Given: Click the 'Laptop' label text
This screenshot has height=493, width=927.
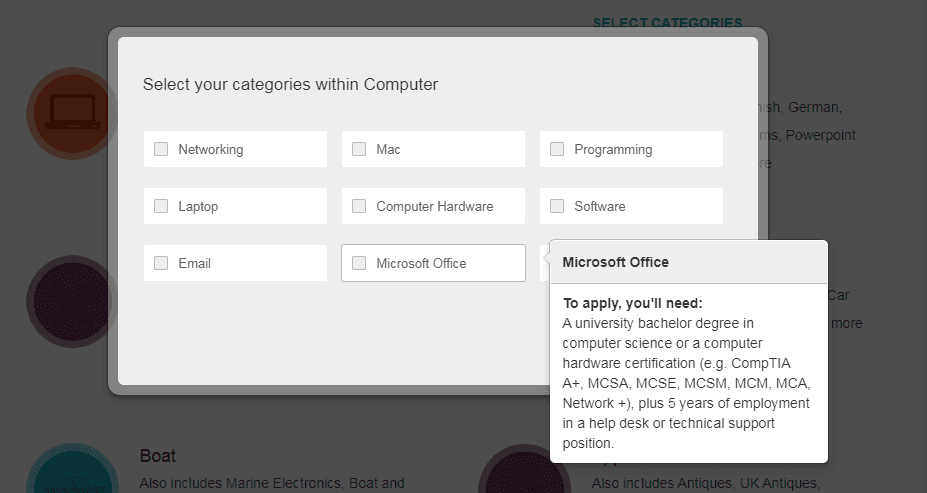Looking at the screenshot, I should [198, 206].
